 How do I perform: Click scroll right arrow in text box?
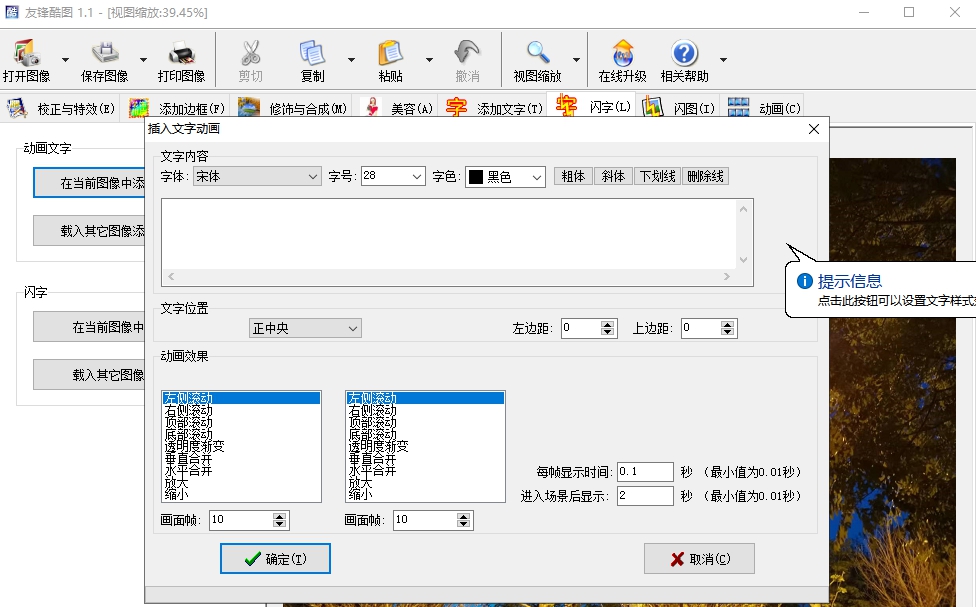(726, 276)
